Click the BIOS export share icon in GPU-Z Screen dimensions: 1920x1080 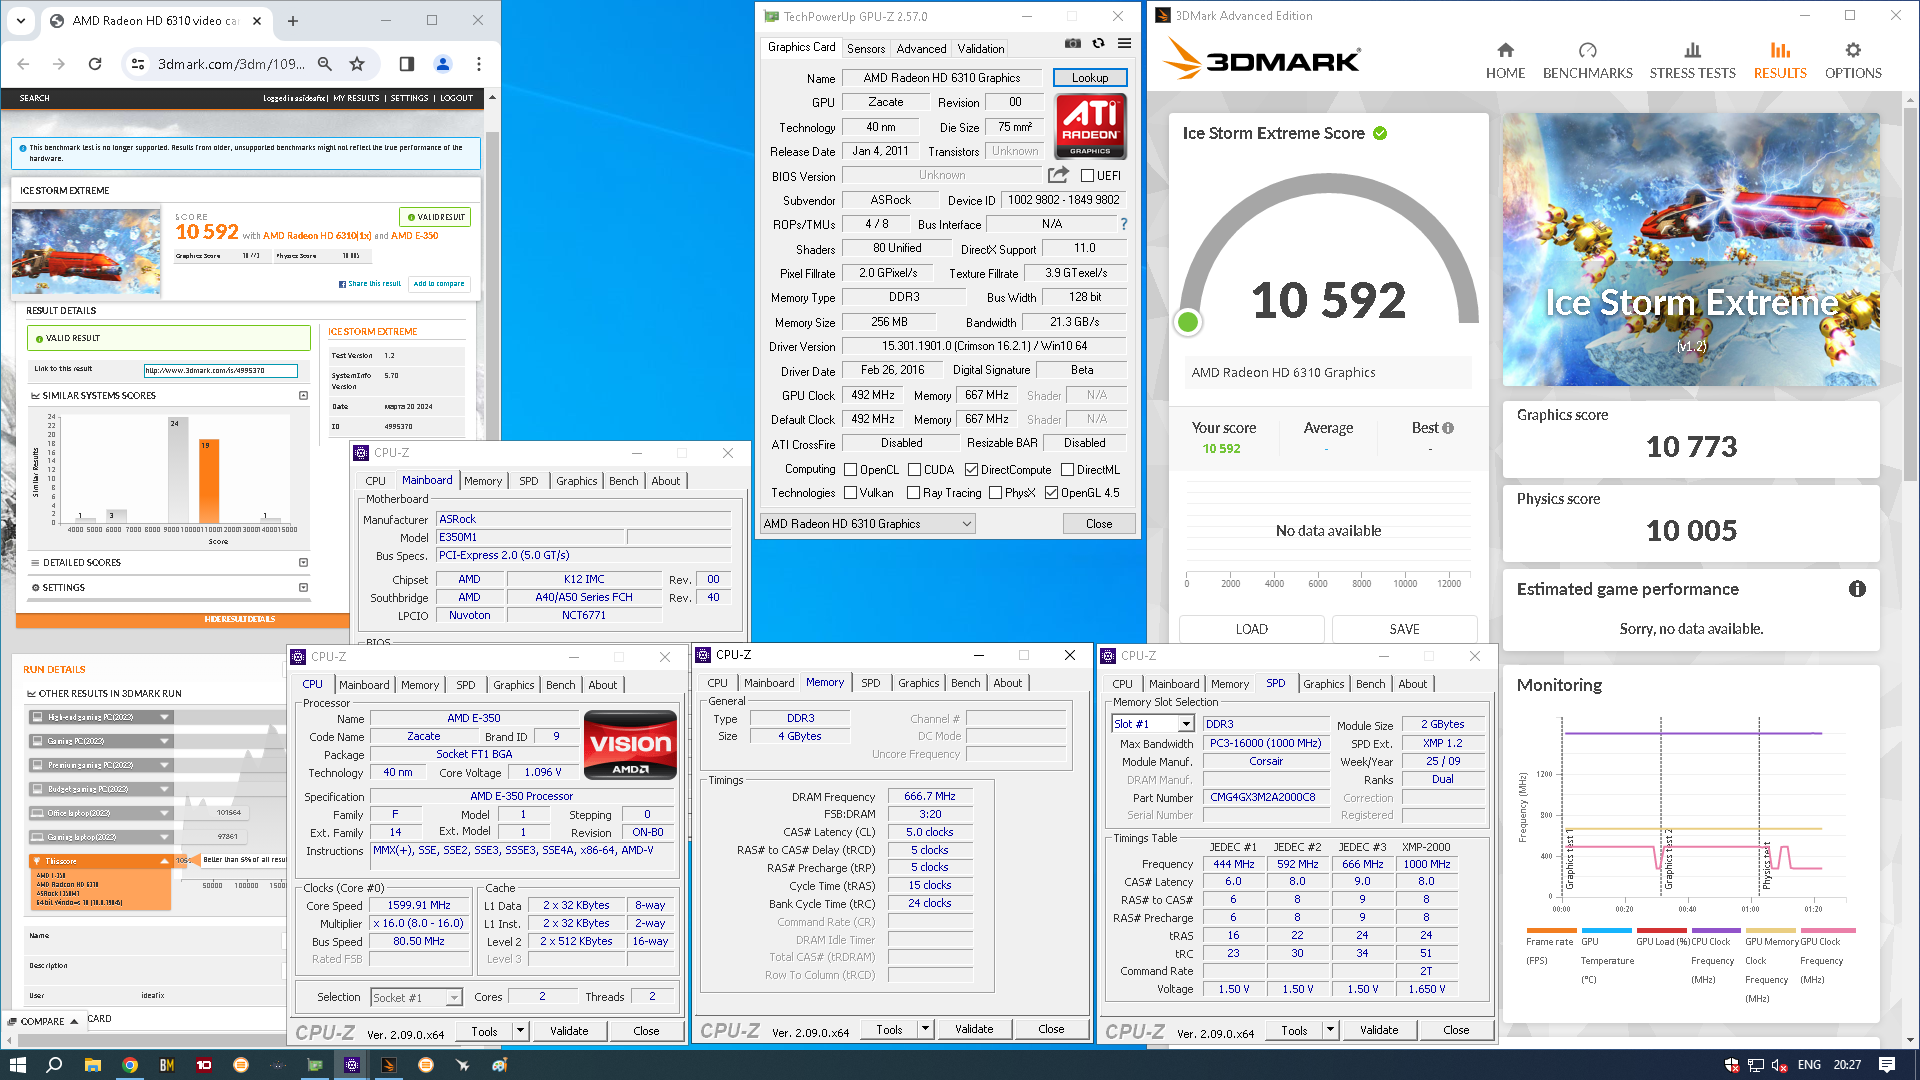tap(1058, 175)
